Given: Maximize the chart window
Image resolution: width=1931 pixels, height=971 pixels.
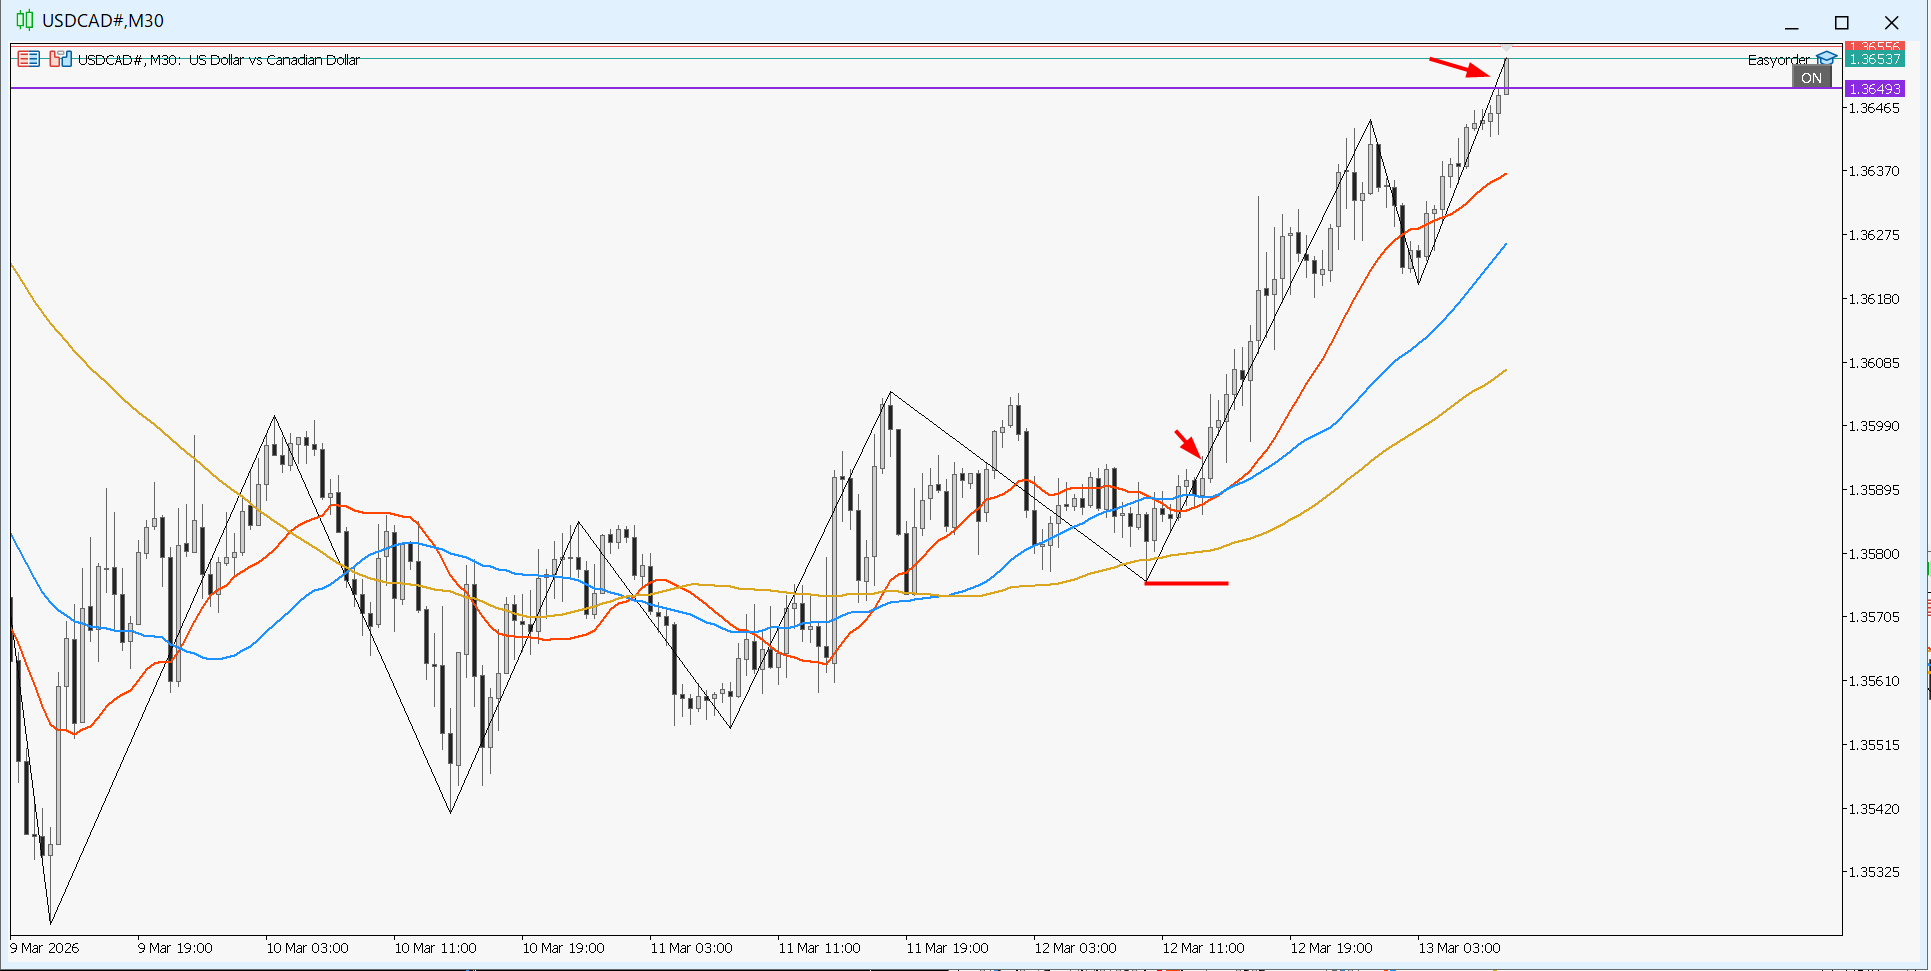Looking at the screenshot, I should [1841, 22].
